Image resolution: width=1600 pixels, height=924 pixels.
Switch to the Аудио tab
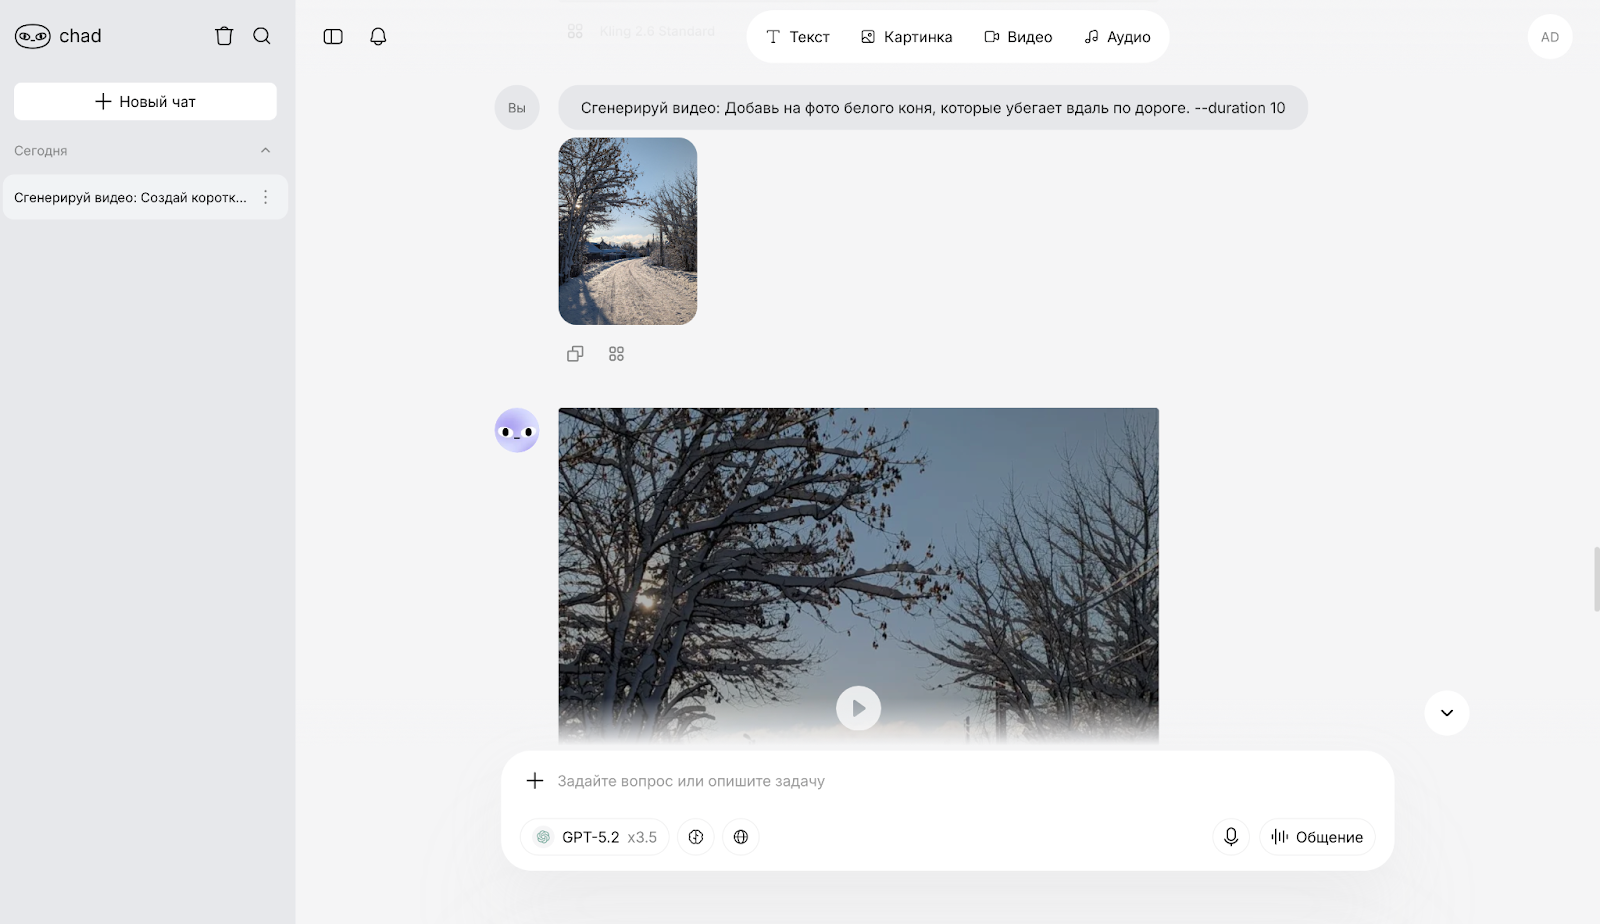1117,37
